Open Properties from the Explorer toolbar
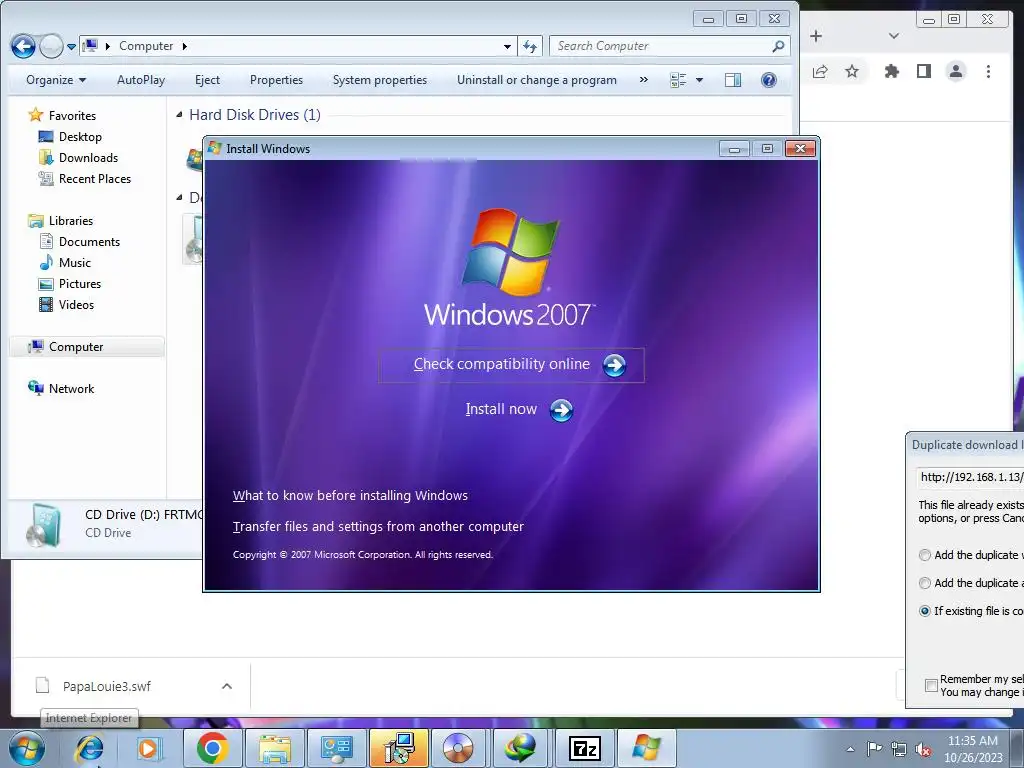The width and height of the screenshot is (1024, 768). [276, 80]
